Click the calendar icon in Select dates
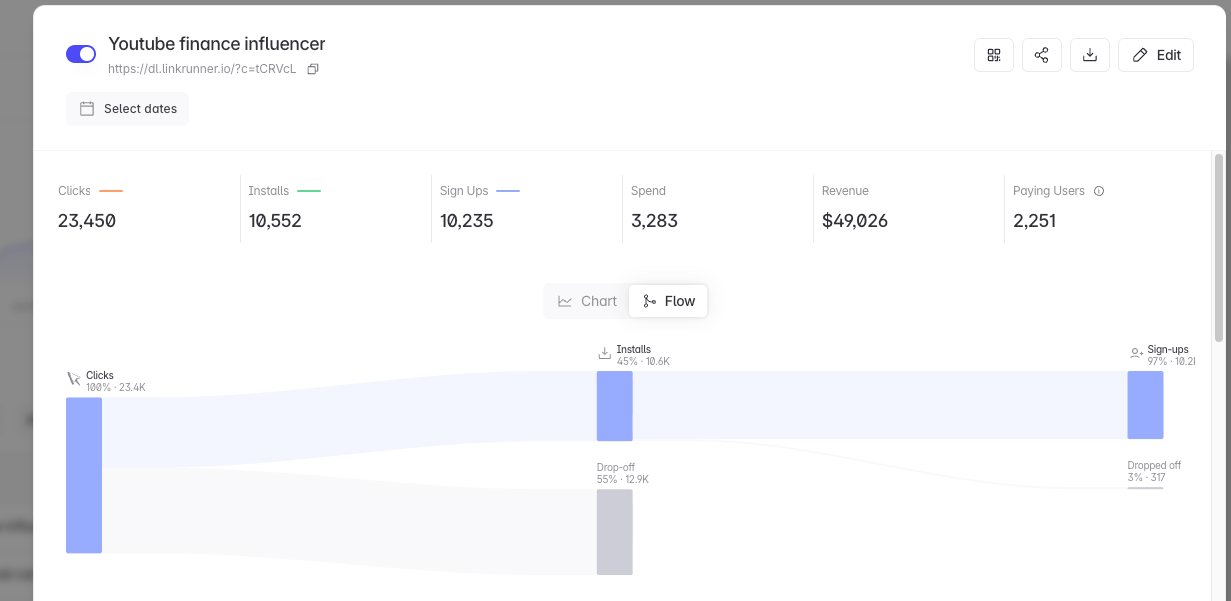Screen dimensions: 1231x601 point(87,109)
